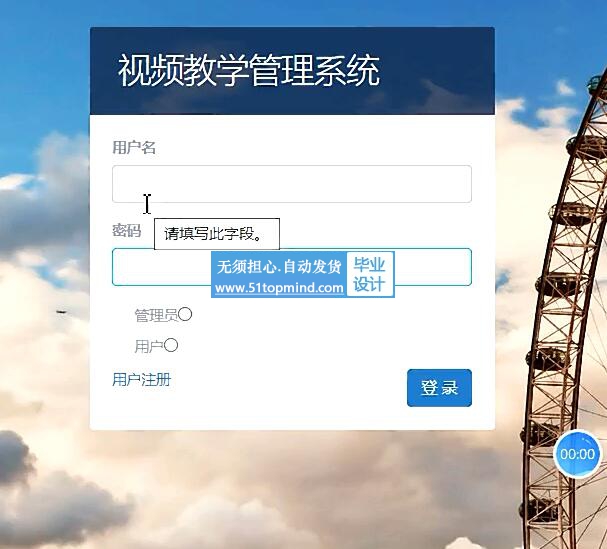Click the 00:00 recording timer circle

pyautogui.click(x=577, y=454)
